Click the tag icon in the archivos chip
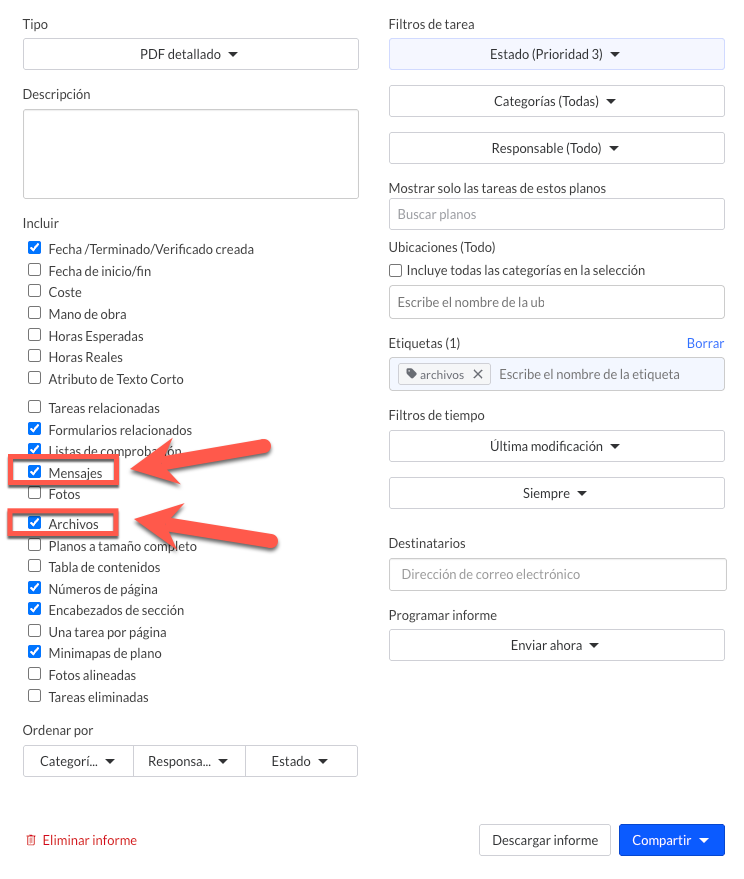The height and width of the screenshot is (879, 744). click(x=412, y=374)
